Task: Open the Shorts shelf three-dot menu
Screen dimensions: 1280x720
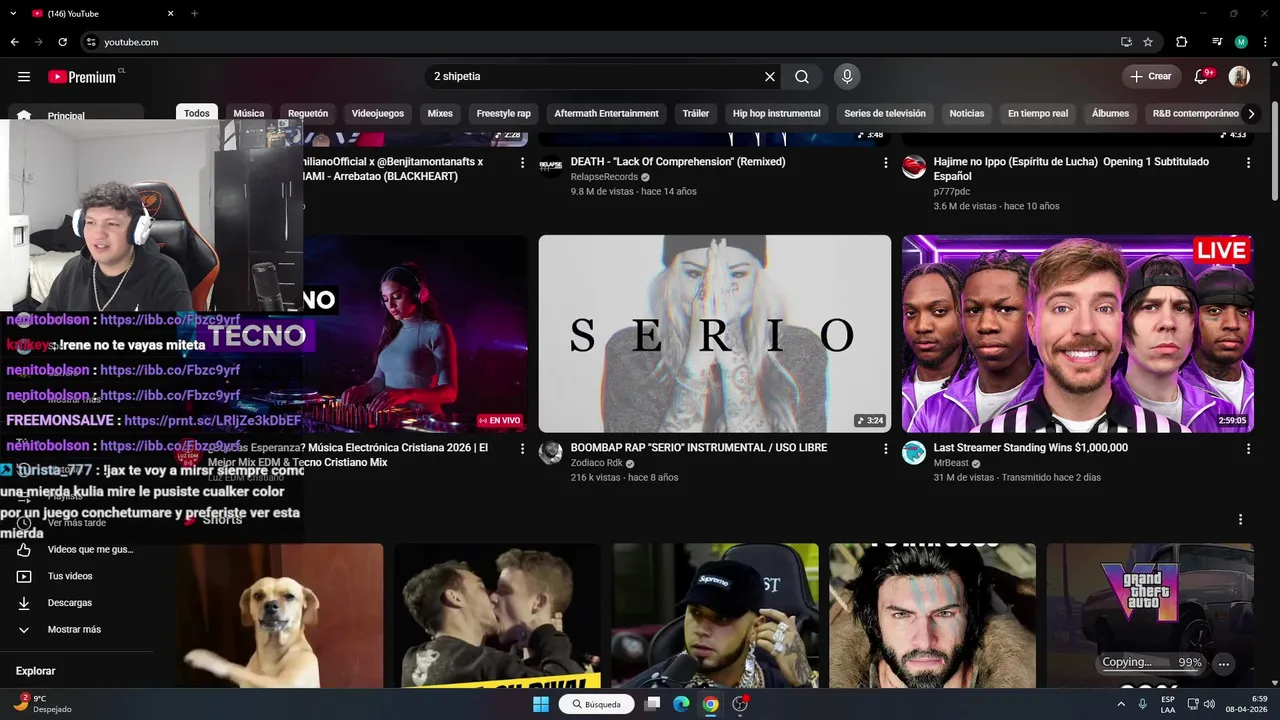Action: click(1240, 519)
